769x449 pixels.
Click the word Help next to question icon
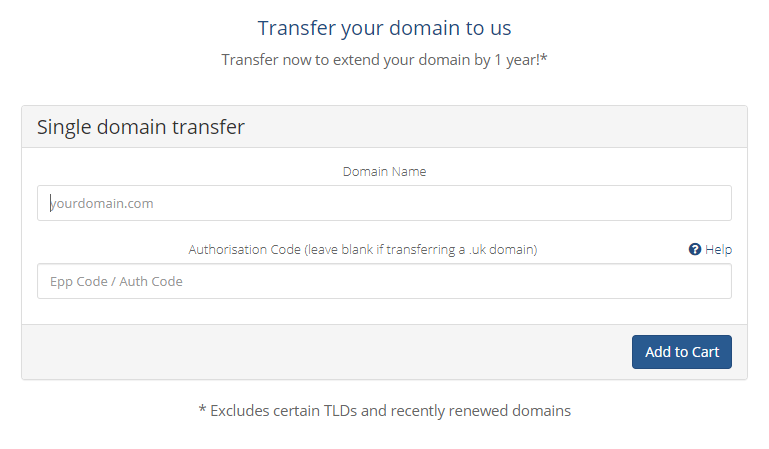click(718, 249)
